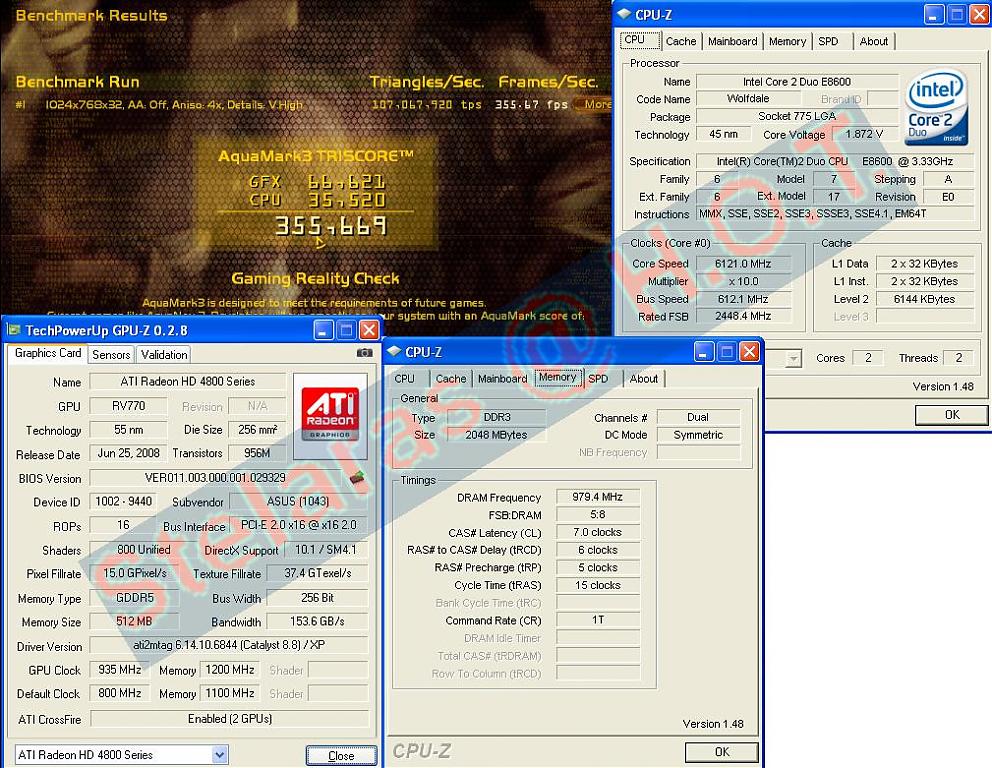Minimize the CPU-Z Memory window
The height and width of the screenshot is (768, 992).
click(x=704, y=352)
